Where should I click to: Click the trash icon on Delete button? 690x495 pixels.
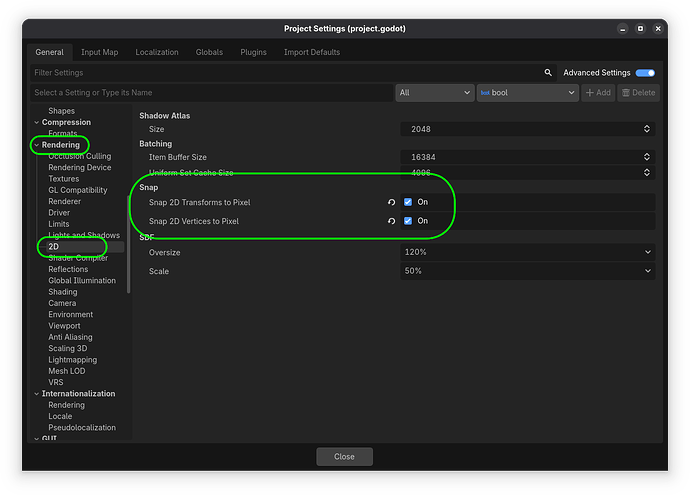(626, 93)
